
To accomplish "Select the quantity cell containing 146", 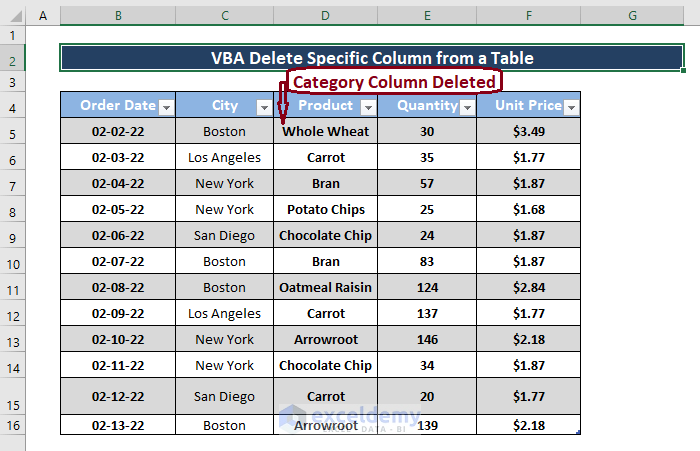I will (x=427, y=339).
